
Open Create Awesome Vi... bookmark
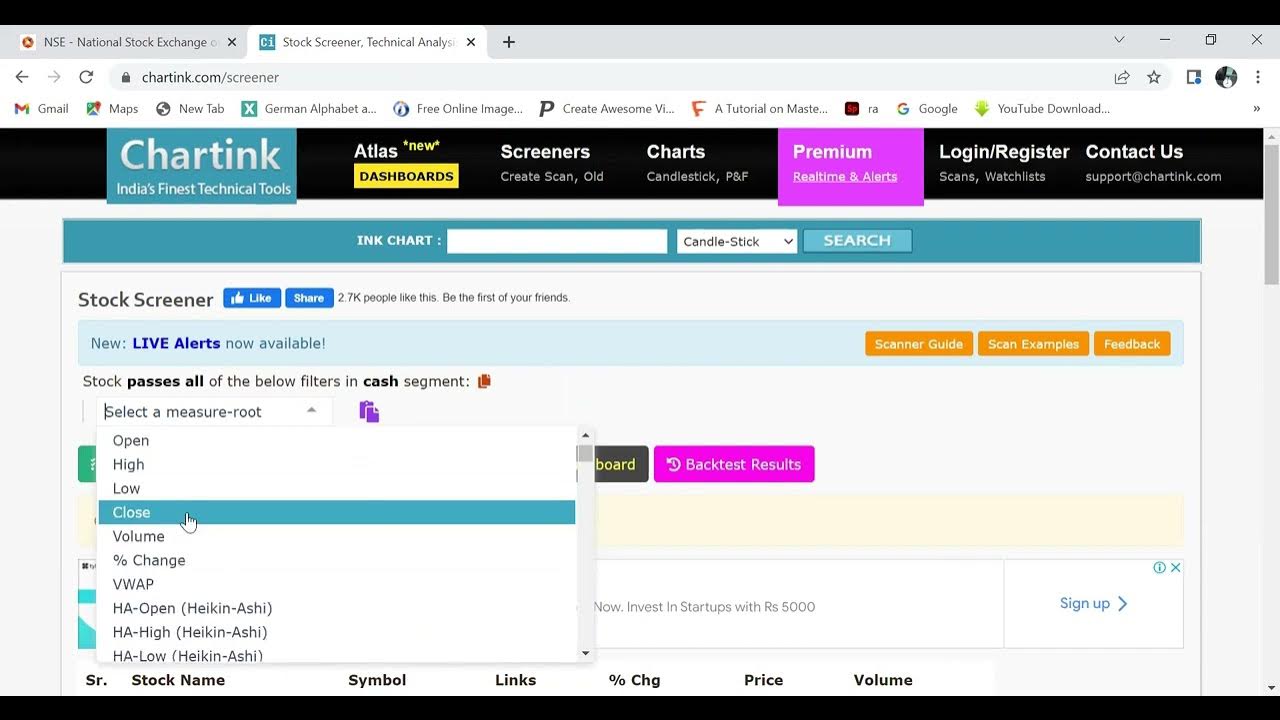pyautogui.click(x=607, y=109)
